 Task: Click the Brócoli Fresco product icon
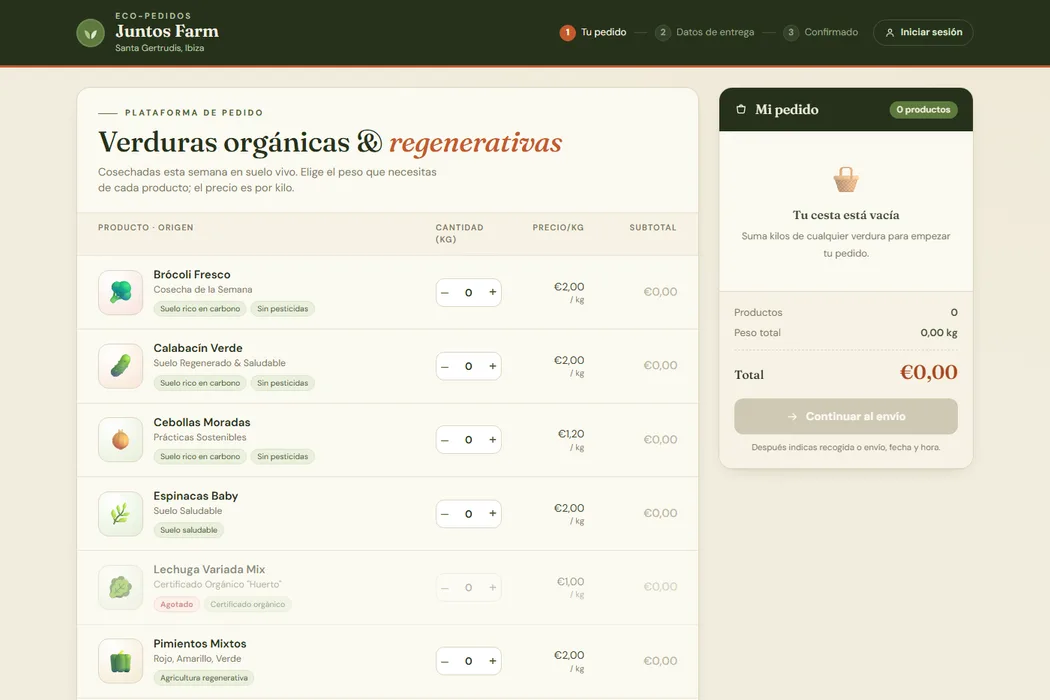pos(121,292)
